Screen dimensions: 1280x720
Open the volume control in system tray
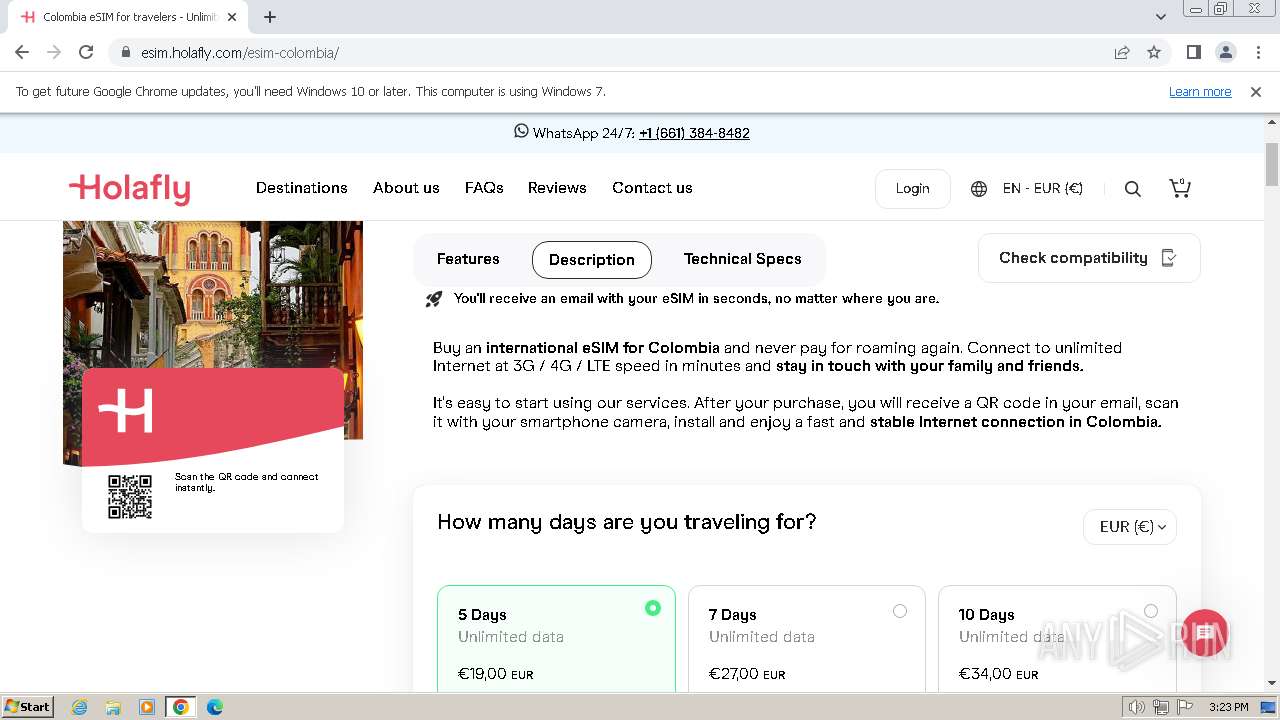[1136, 707]
